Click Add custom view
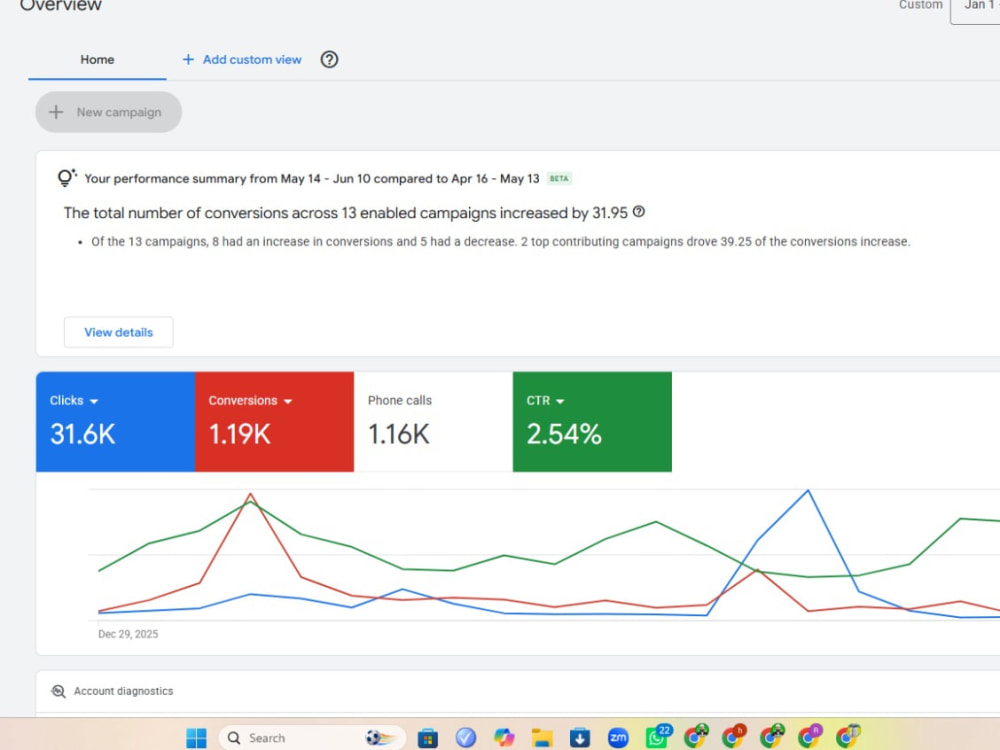1000x750 pixels. pyautogui.click(x=242, y=59)
